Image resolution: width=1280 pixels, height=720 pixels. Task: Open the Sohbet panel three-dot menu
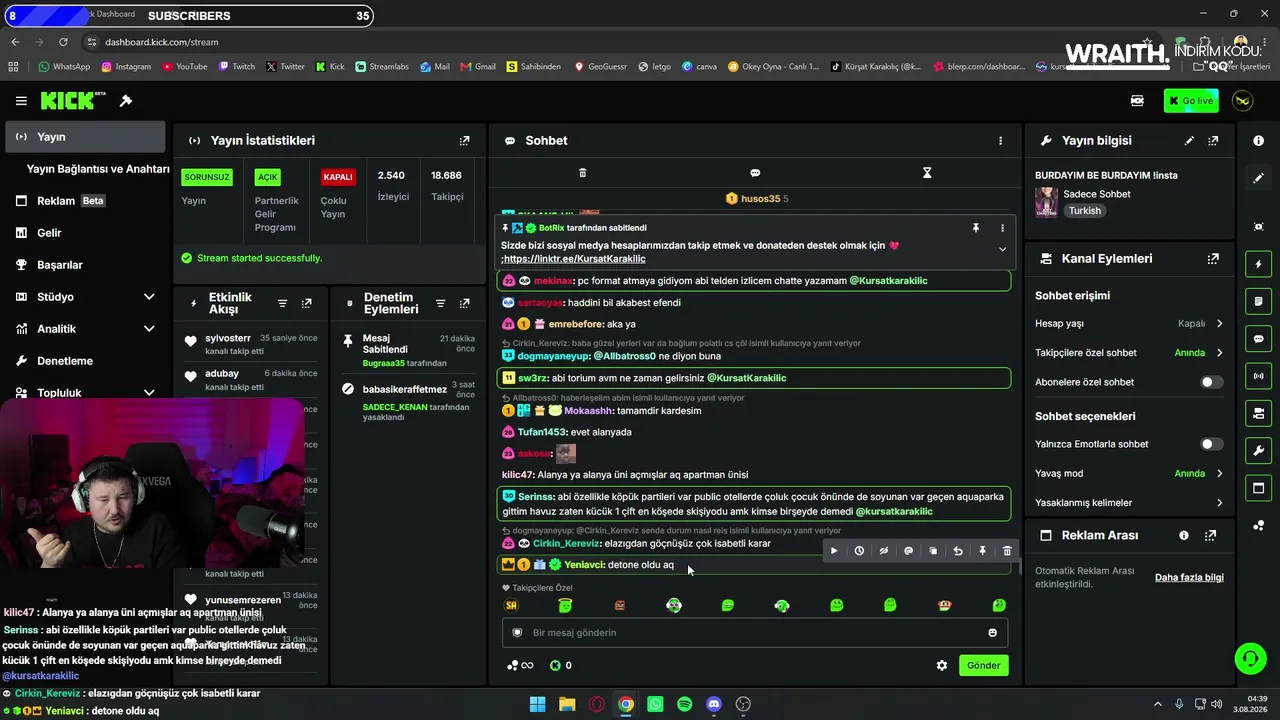[x=1000, y=141]
